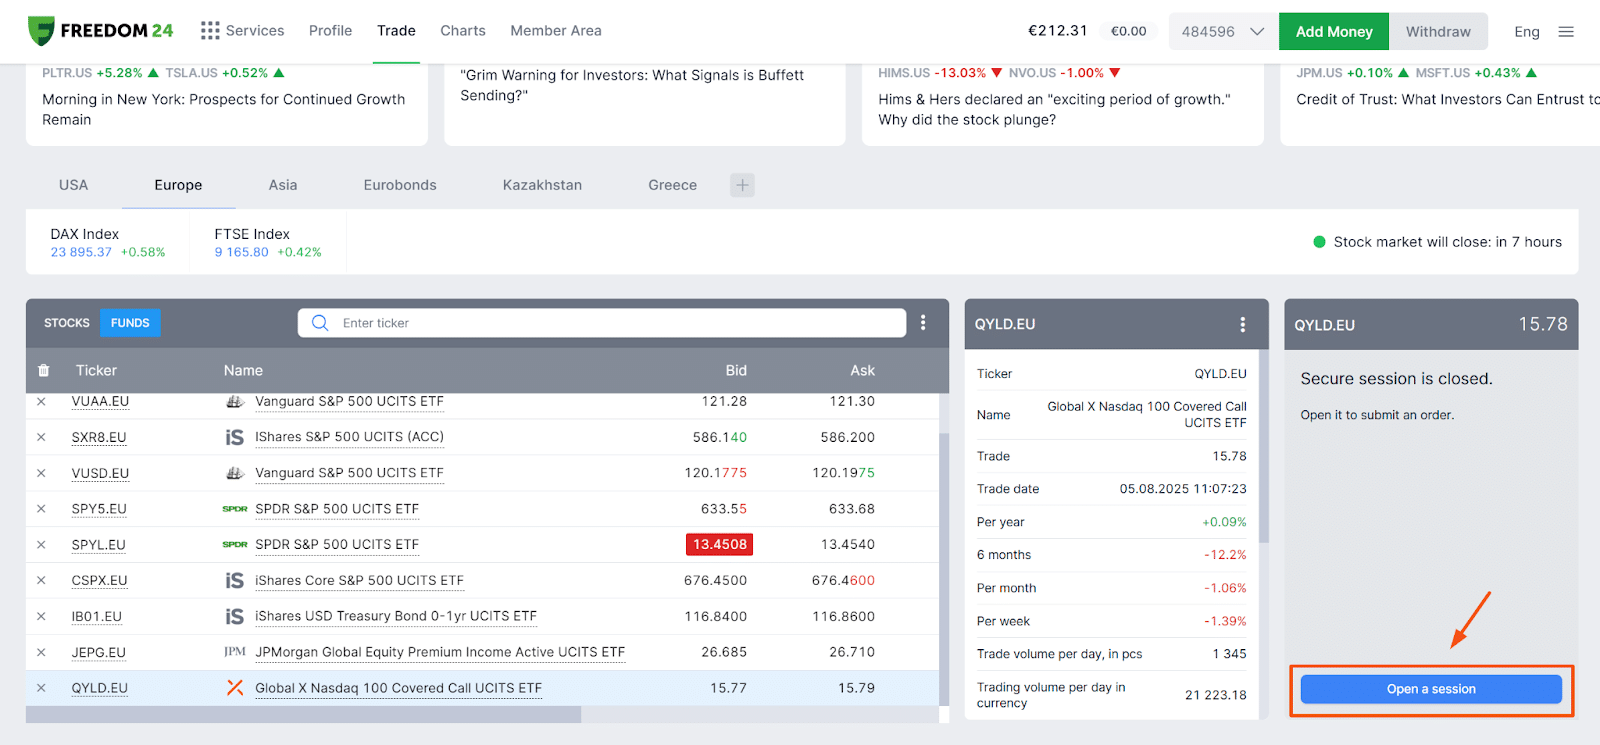
Task: Click the €212.31 account balance
Action: click(x=1057, y=31)
